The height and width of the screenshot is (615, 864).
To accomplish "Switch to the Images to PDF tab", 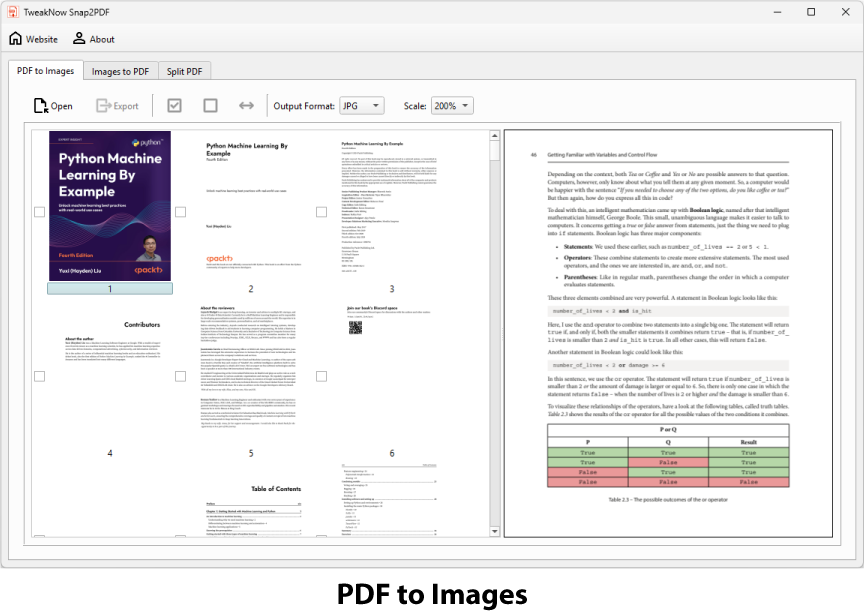I will (120, 72).
